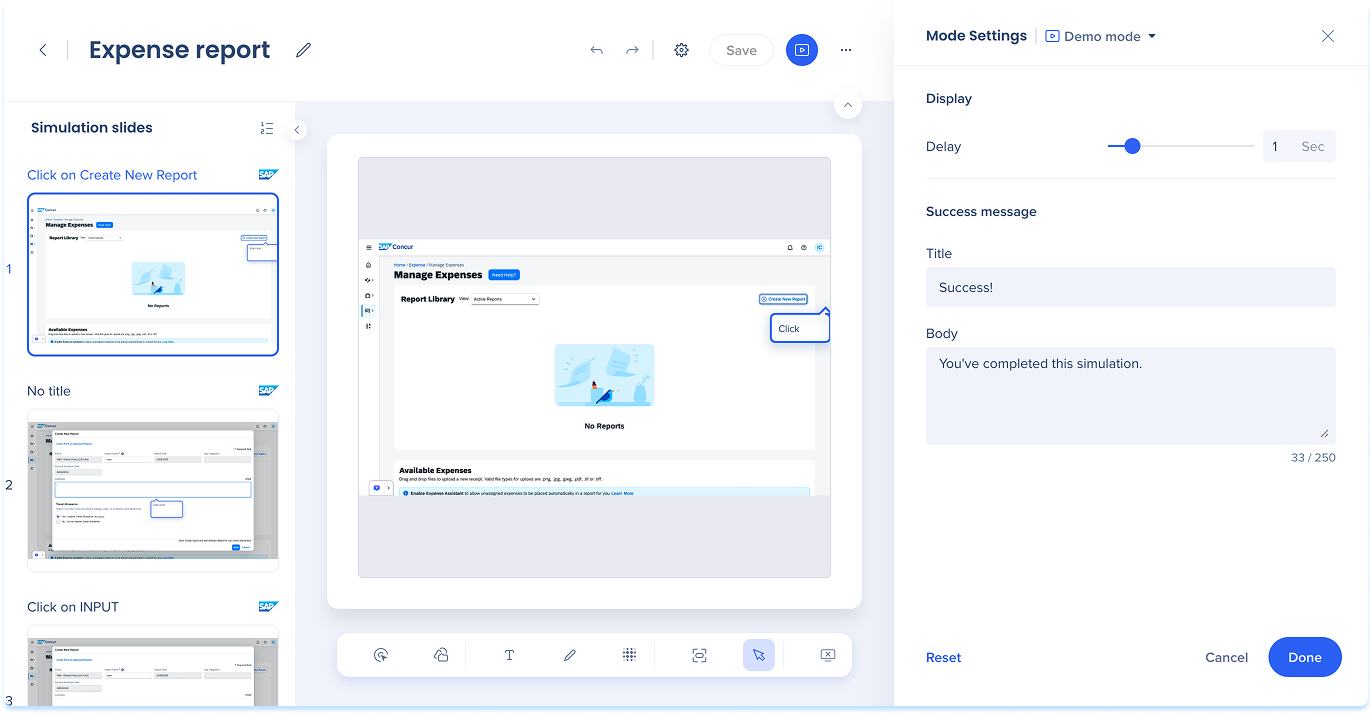Click the blue play preview button

click(x=801, y=50)
